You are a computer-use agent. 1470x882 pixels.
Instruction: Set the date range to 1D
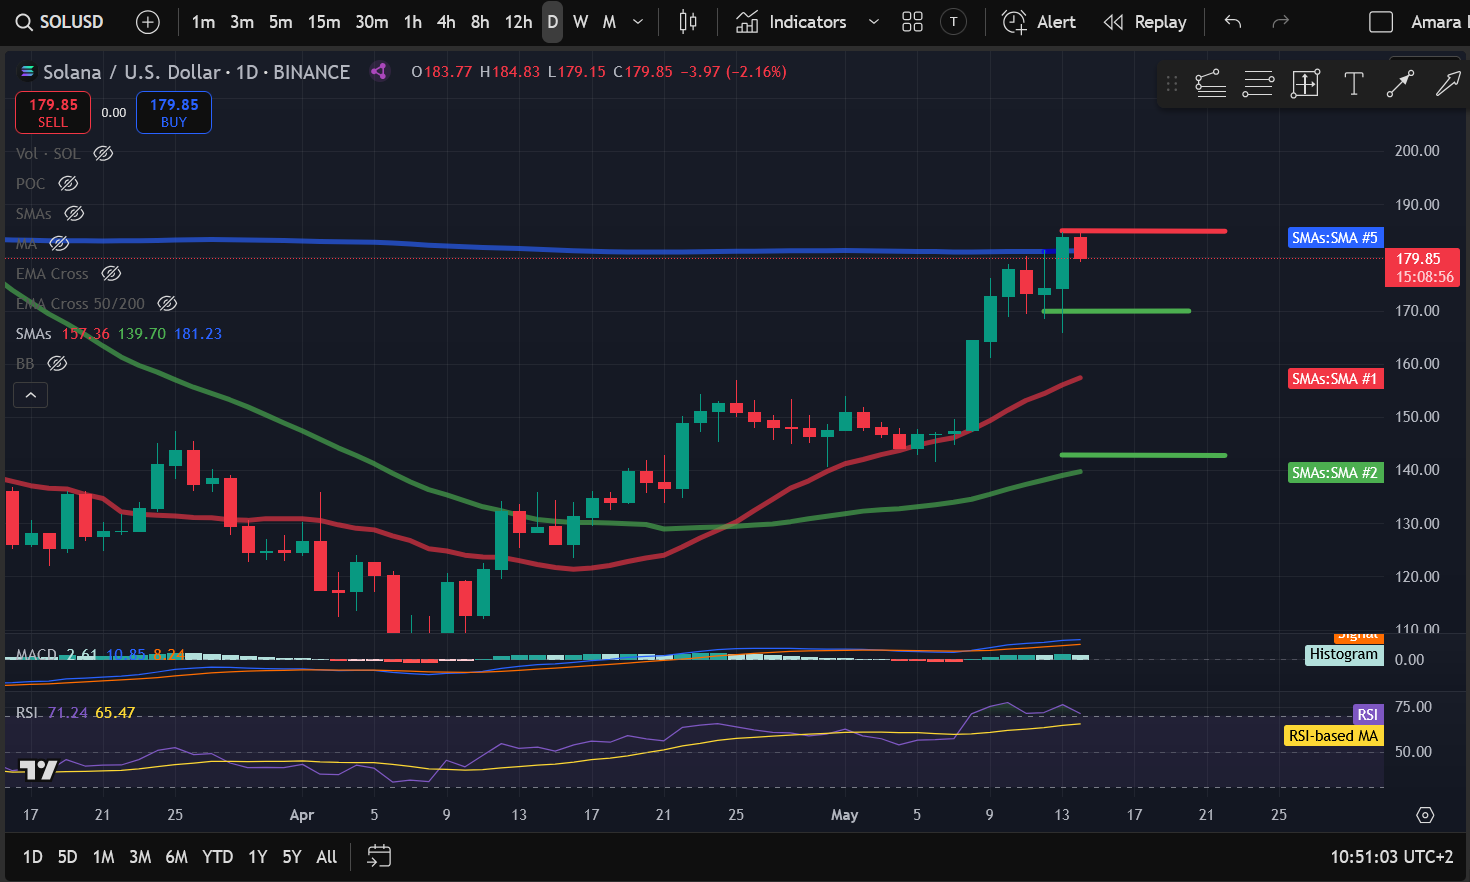click(33, 857)
